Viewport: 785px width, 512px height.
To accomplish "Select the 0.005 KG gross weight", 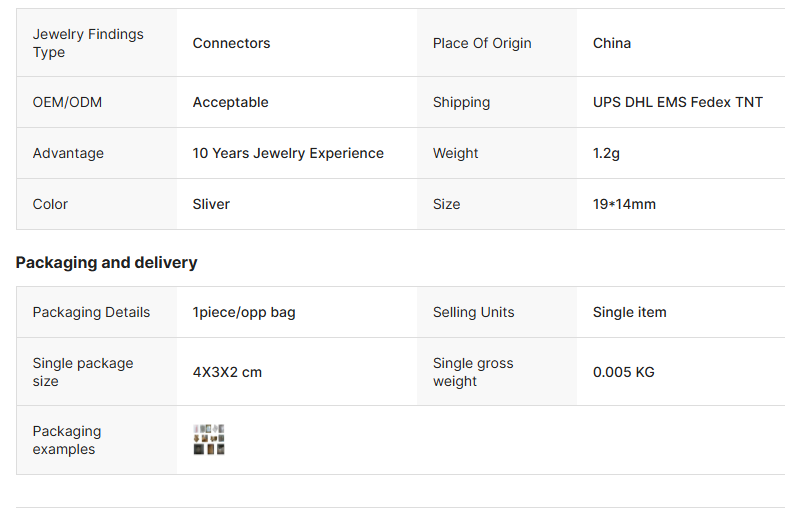I will (x=623, y=372).
